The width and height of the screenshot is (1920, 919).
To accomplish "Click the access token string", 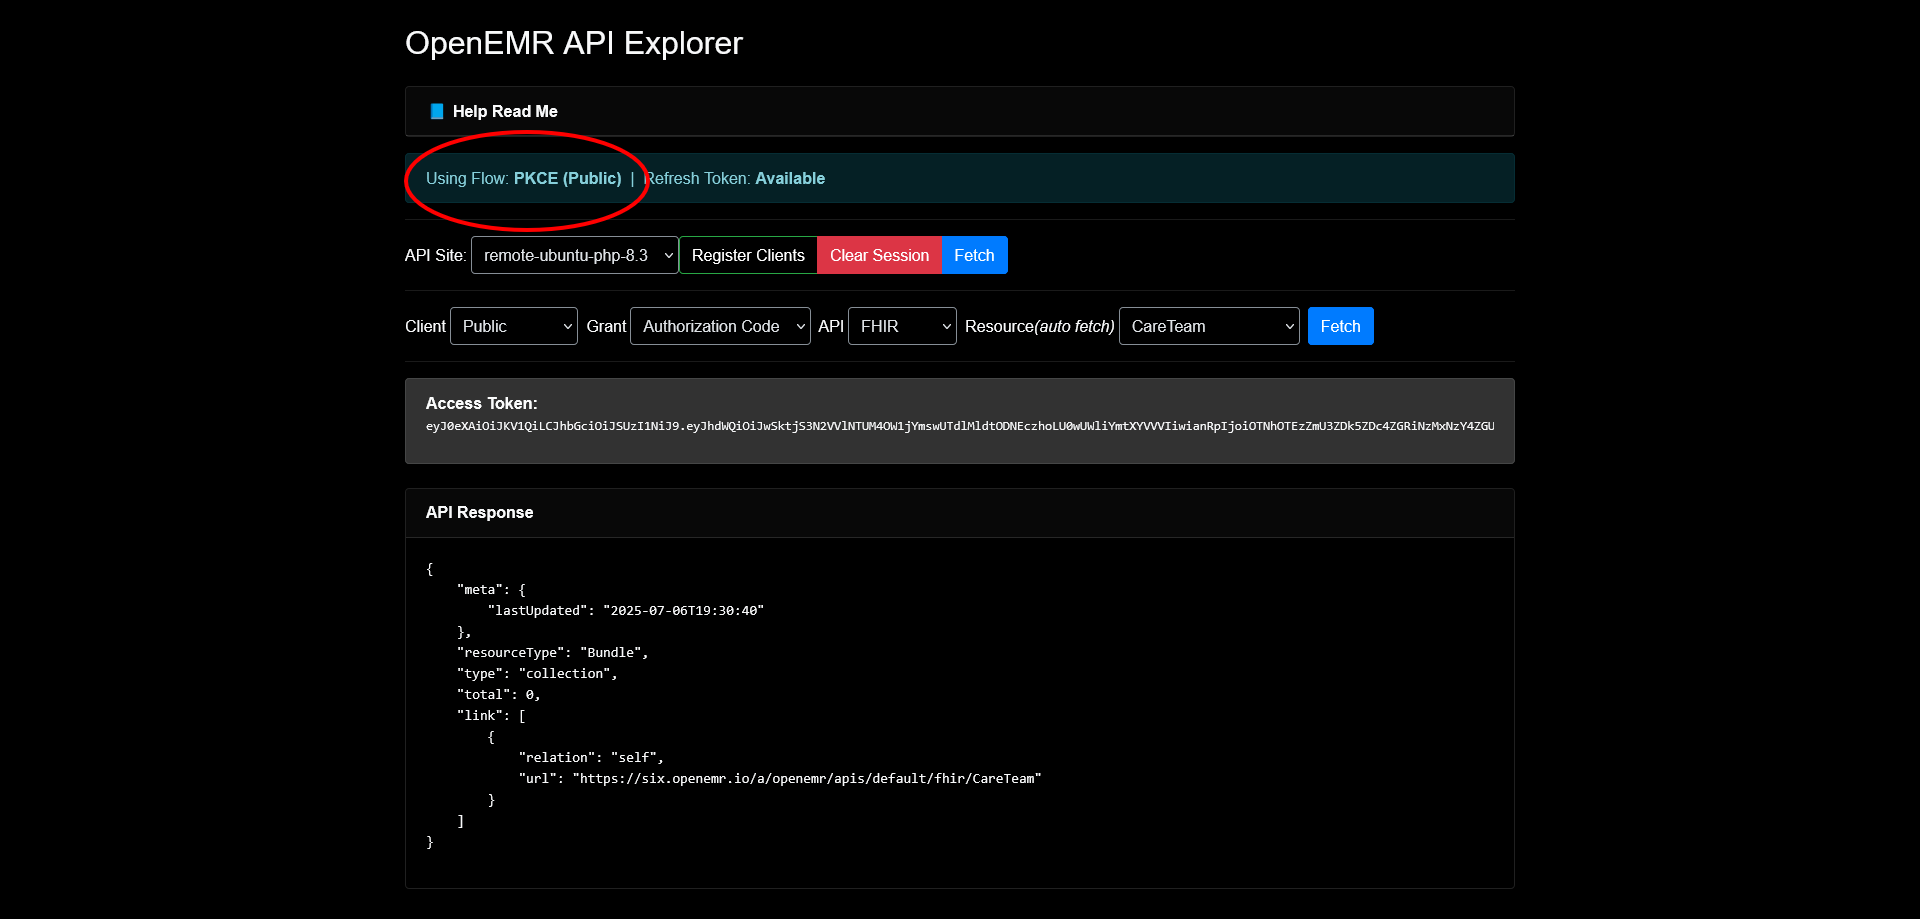I will (x=960, y=426).
